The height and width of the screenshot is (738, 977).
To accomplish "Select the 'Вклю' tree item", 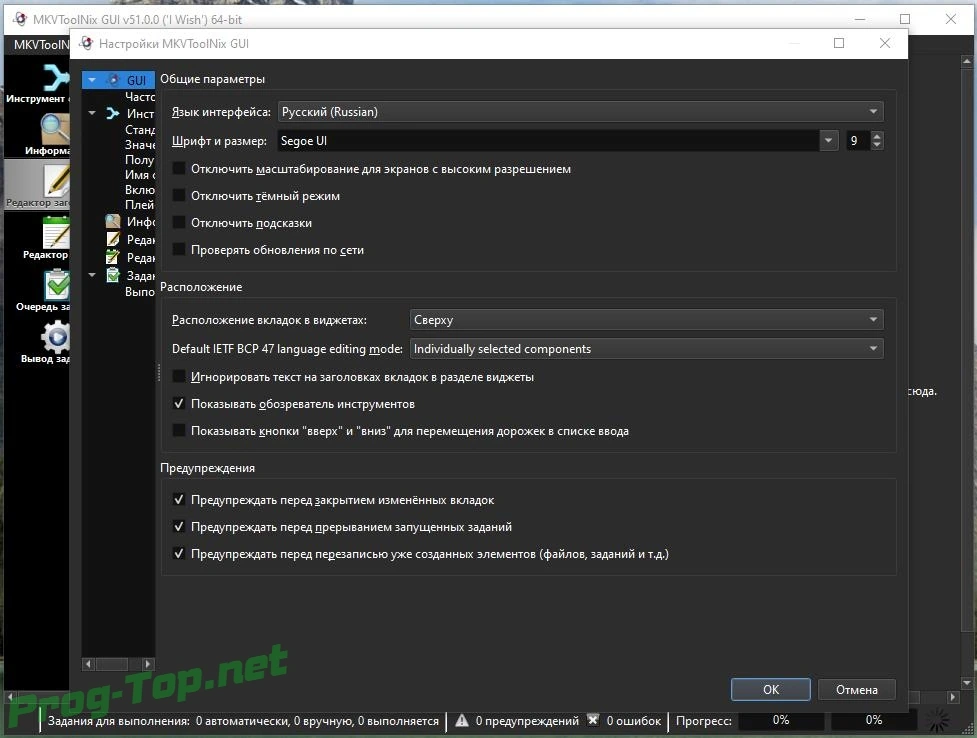I will click(x=140, y=189).
